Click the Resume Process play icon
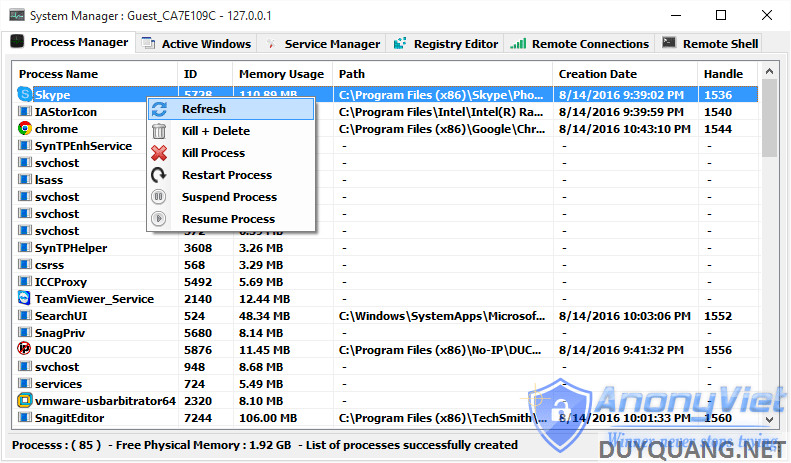This screenshot has width=791, height=463. (x=159, y=219)
